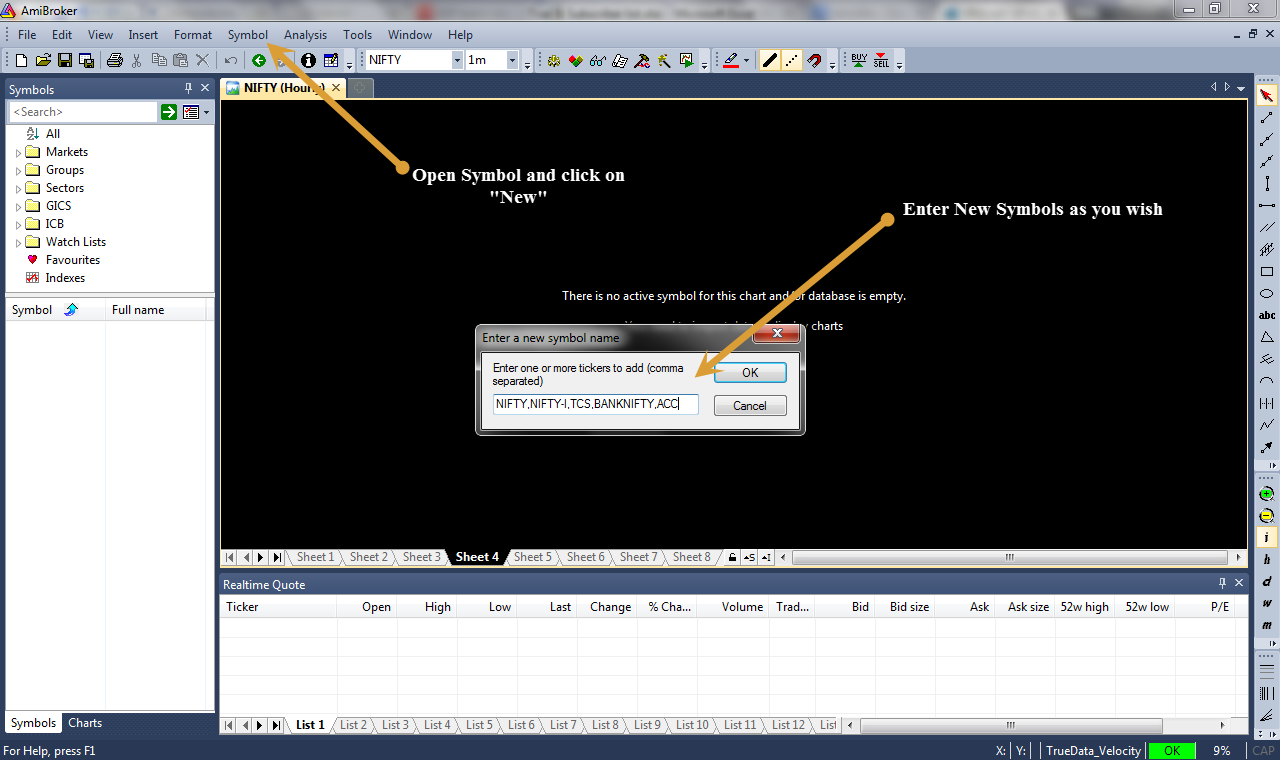This screenshot has height=760, width=1280.
Task: Toggle the Sheet 8 lock icon
Action: pyautogui.click(x=732, y=557)
